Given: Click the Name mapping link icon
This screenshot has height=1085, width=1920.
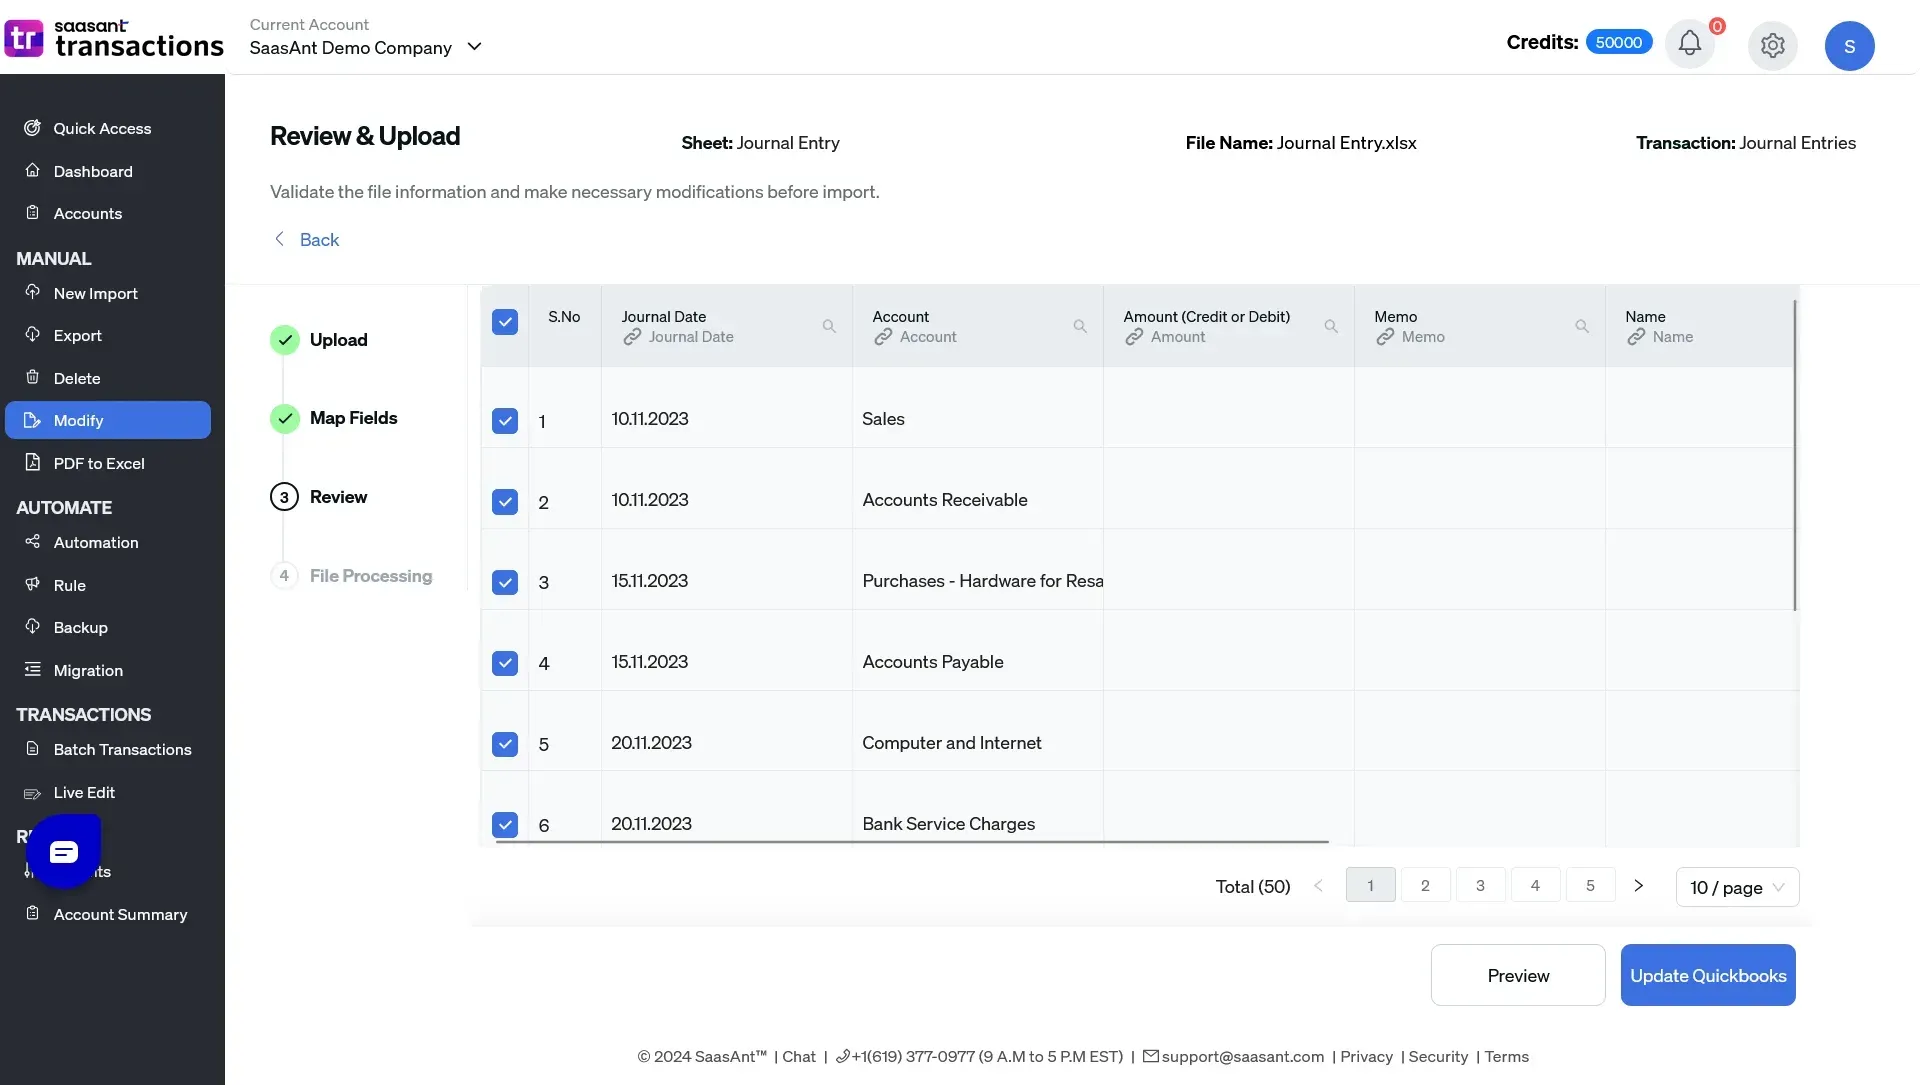Looking at the screenshot, I should tap(1636, 337).
